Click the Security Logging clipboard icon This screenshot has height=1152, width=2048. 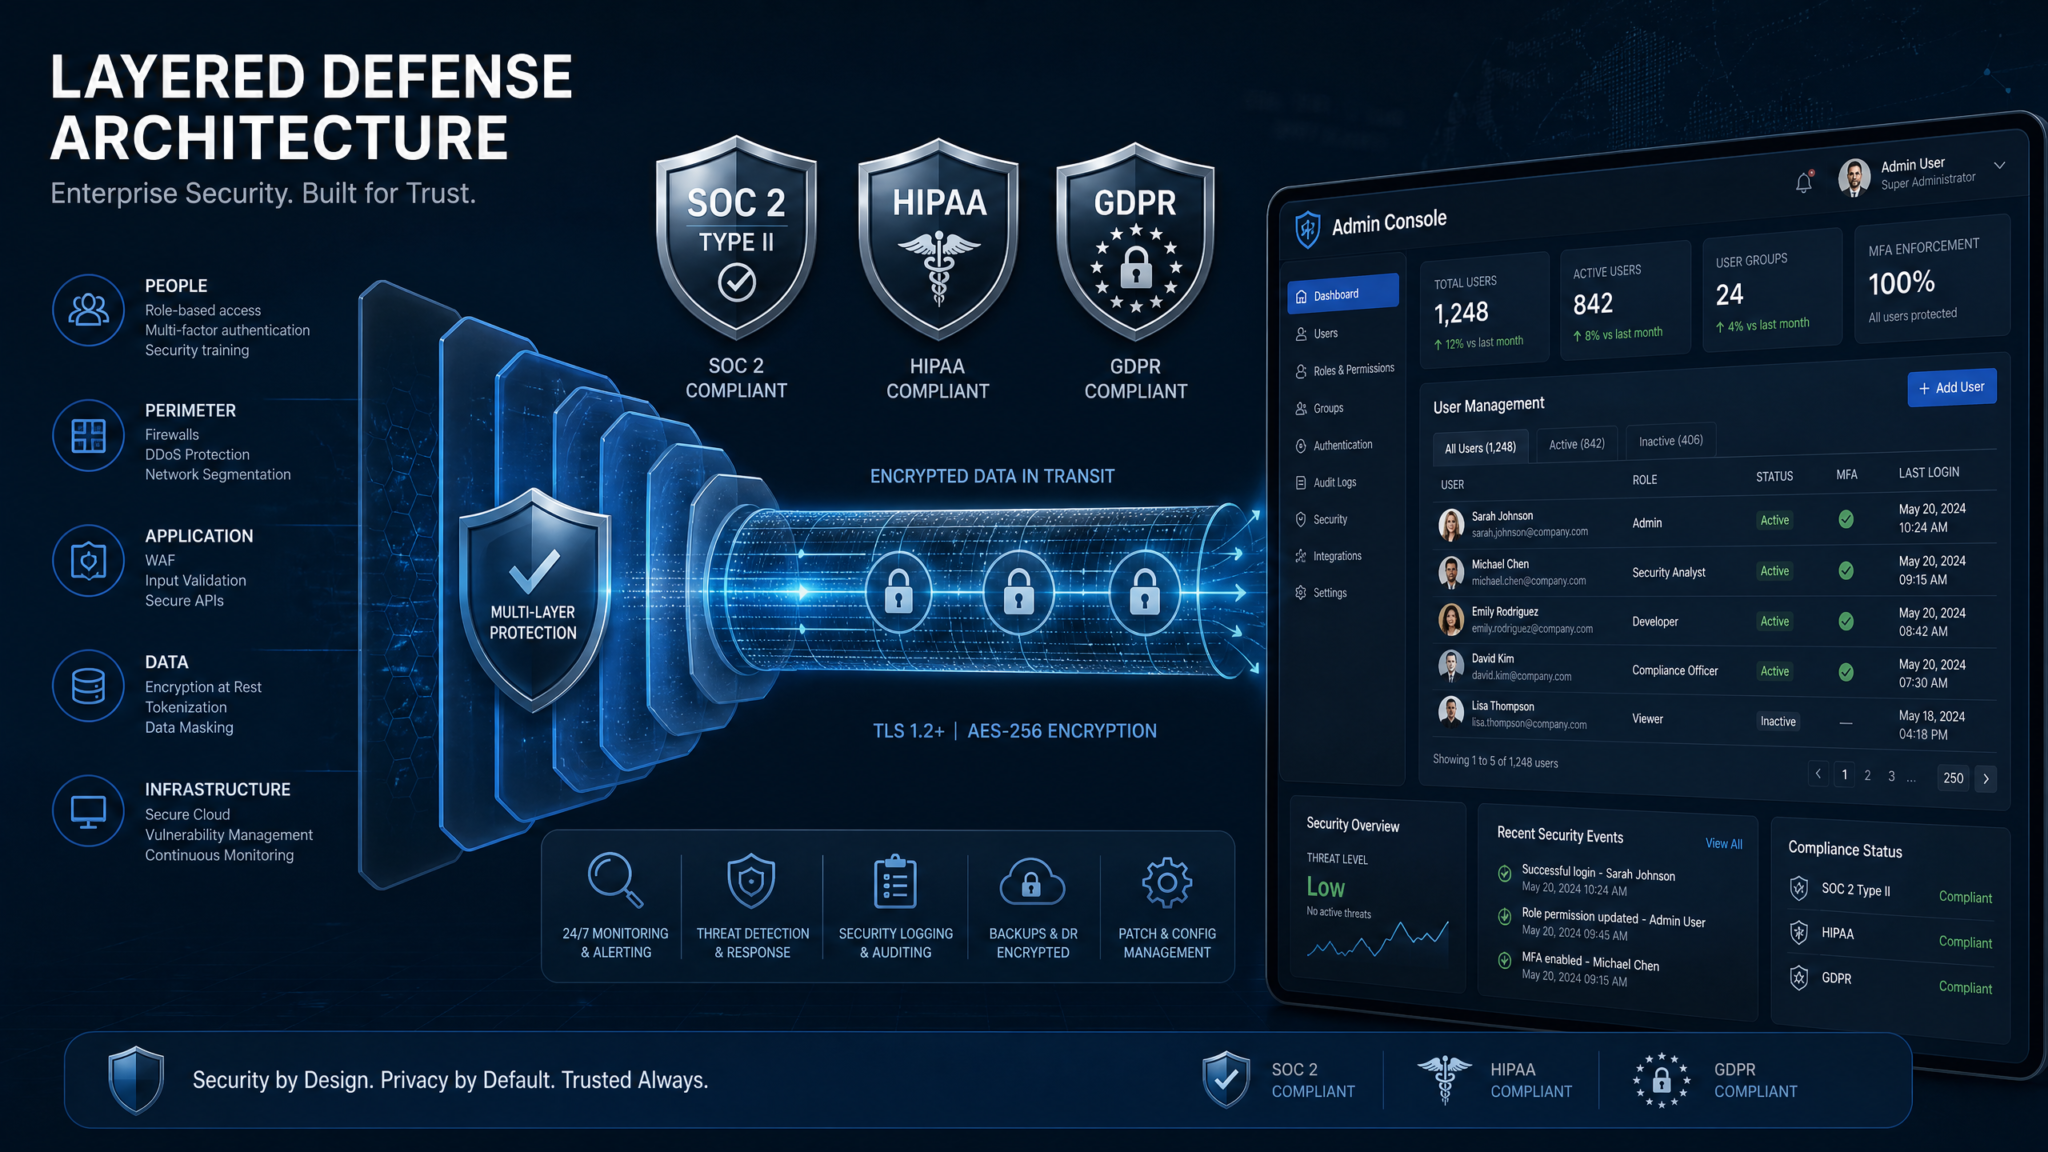coord(895,881)
